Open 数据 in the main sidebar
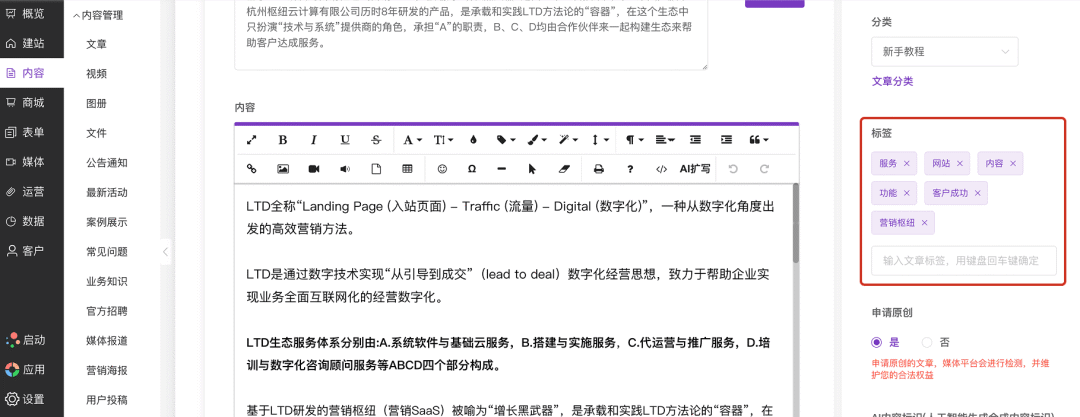 (x=32, y=221)
